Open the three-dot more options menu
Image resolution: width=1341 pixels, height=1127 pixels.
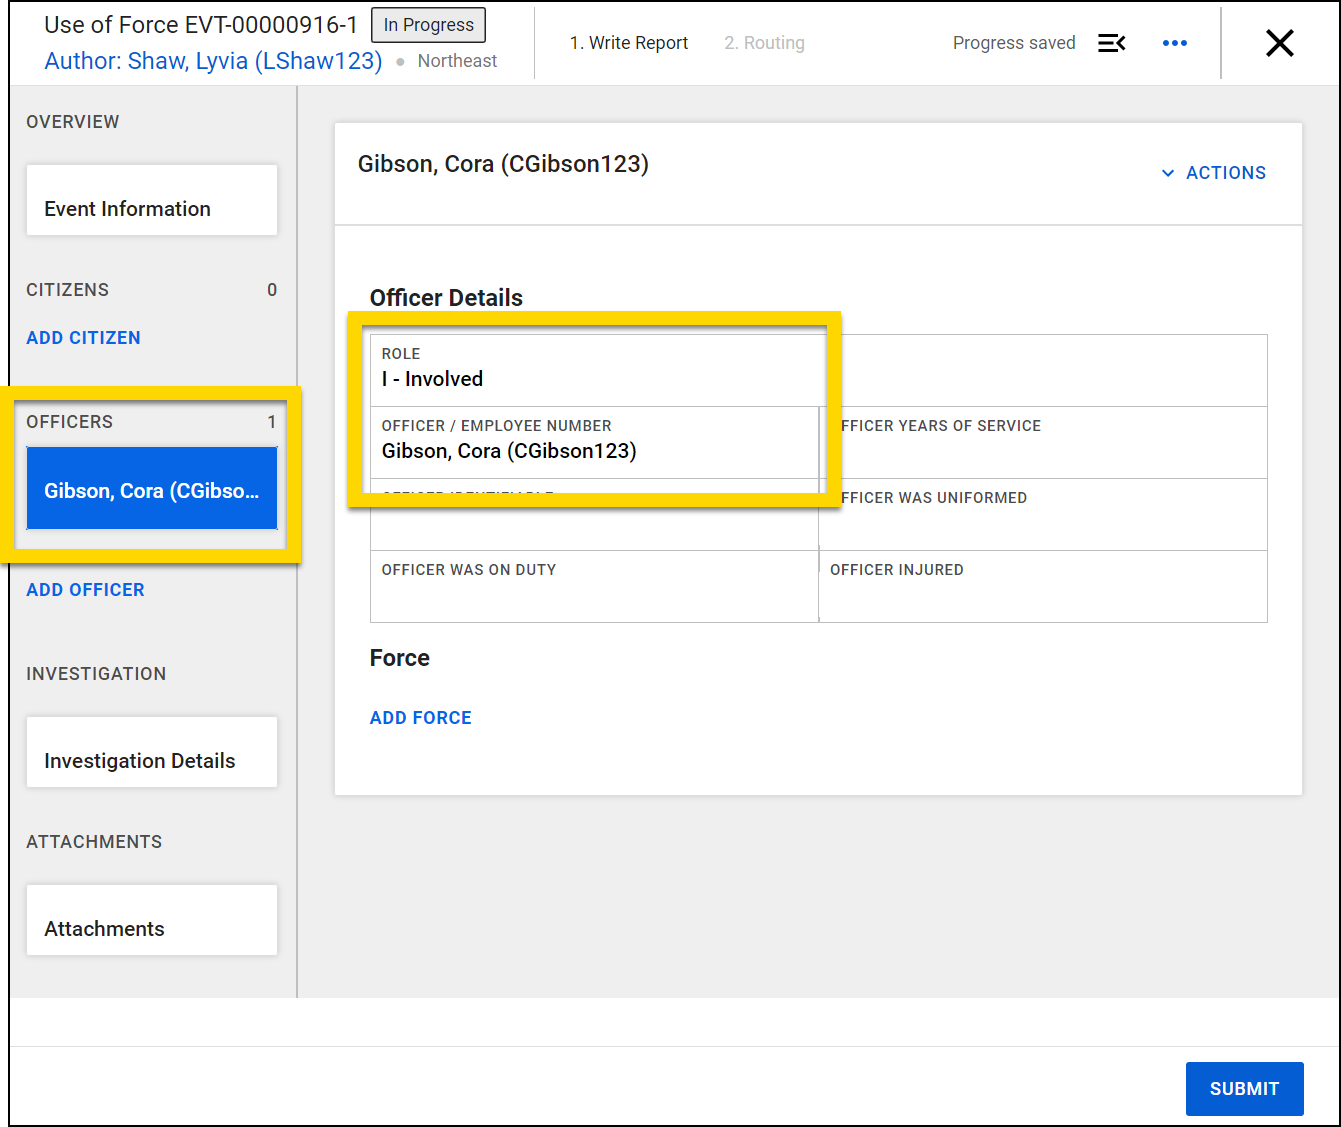click(x=1175, y=43)
